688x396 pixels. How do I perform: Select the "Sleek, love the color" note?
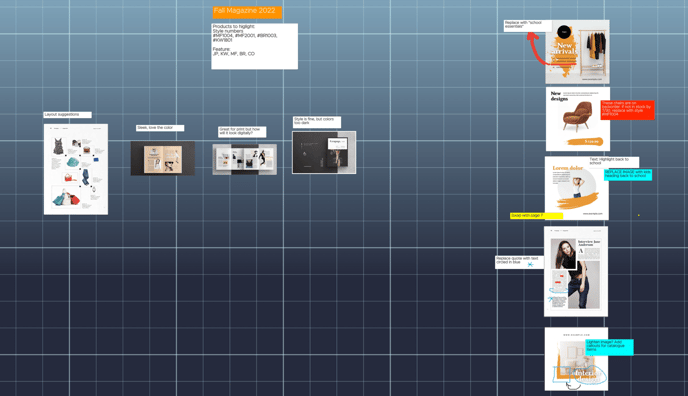(x=160, y=128)
